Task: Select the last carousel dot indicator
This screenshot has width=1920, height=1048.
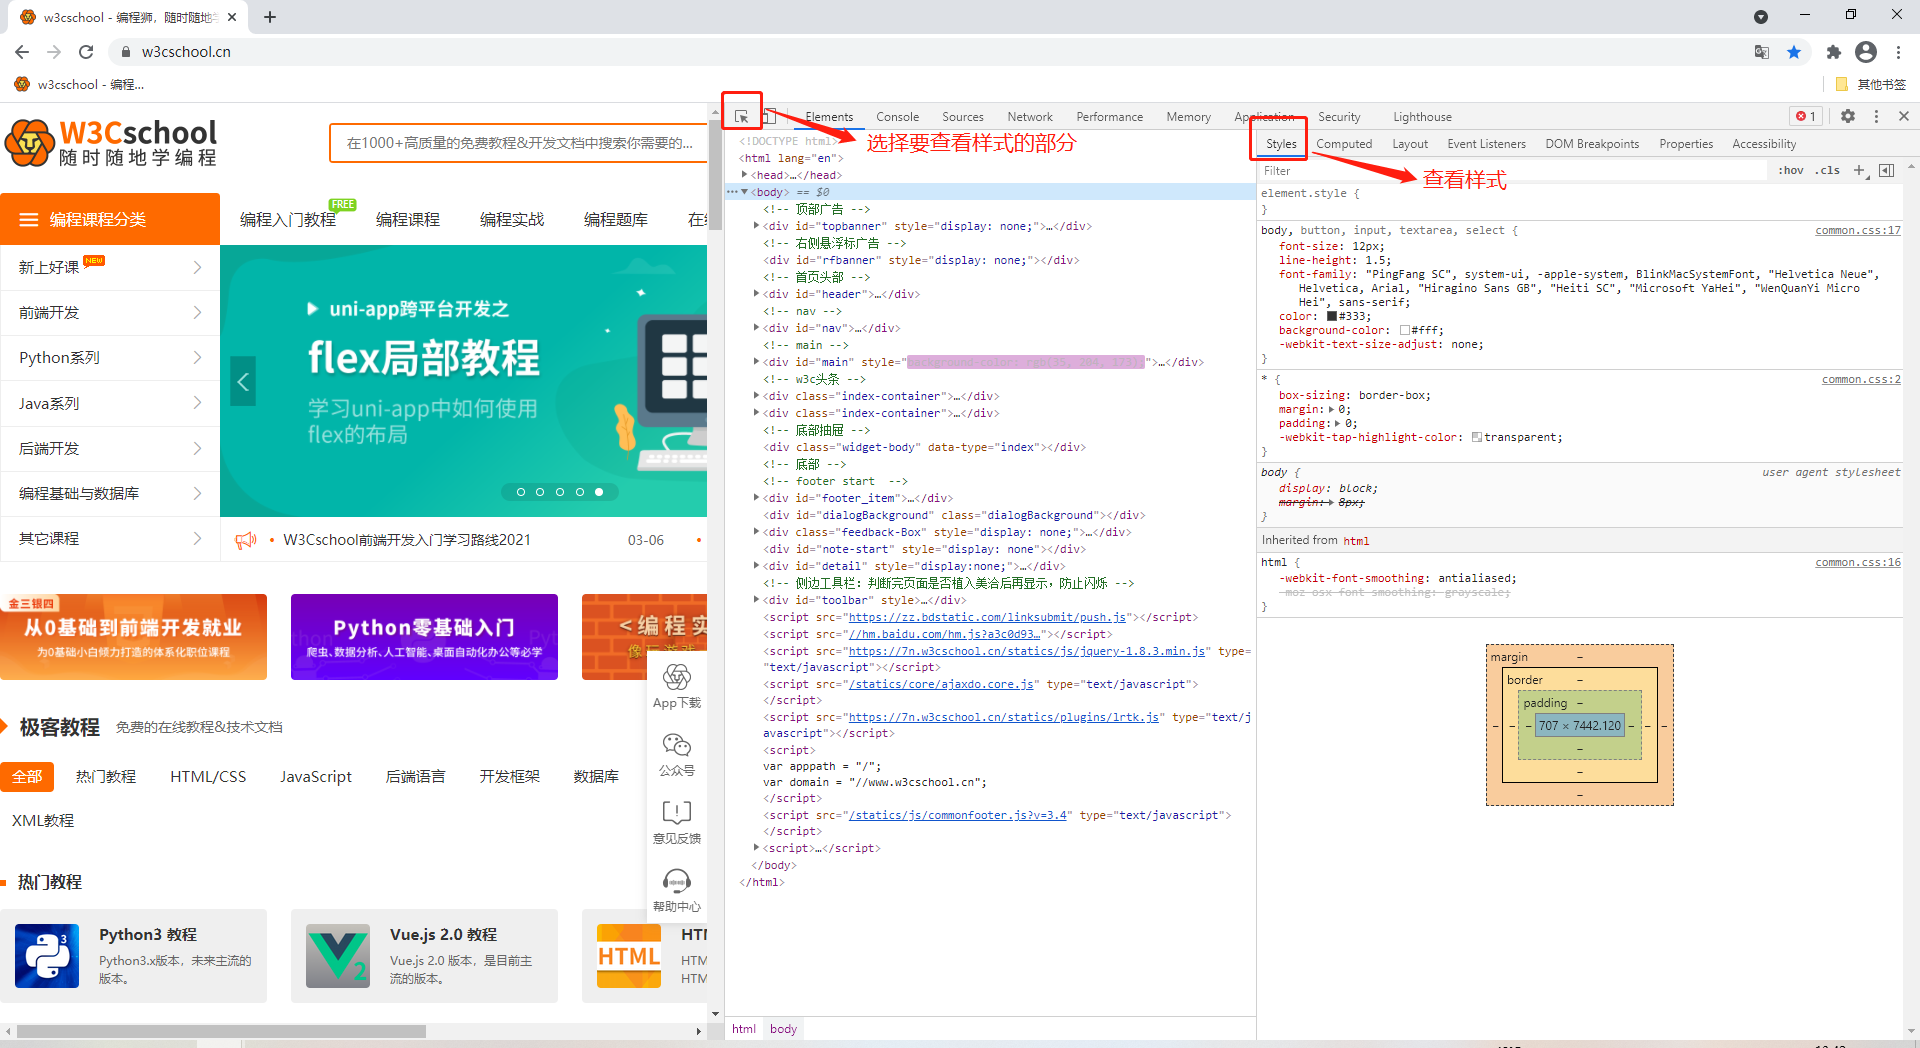Action: tap(599, 492)
